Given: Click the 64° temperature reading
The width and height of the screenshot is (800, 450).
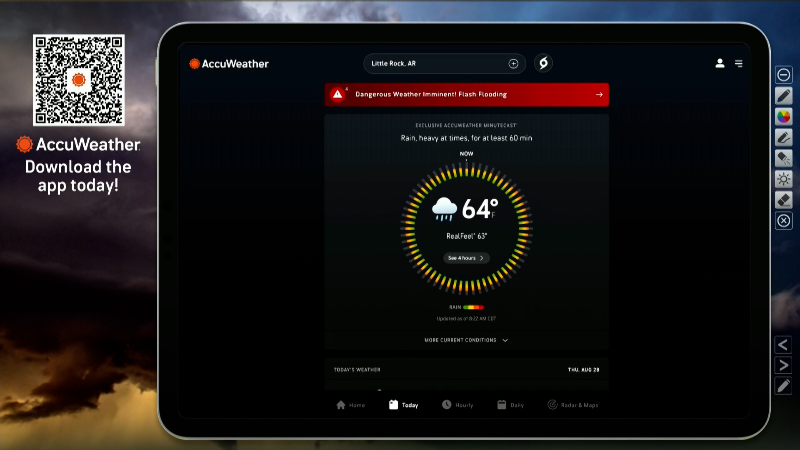Looking at the screenshot, I should (x=480, y=209).
